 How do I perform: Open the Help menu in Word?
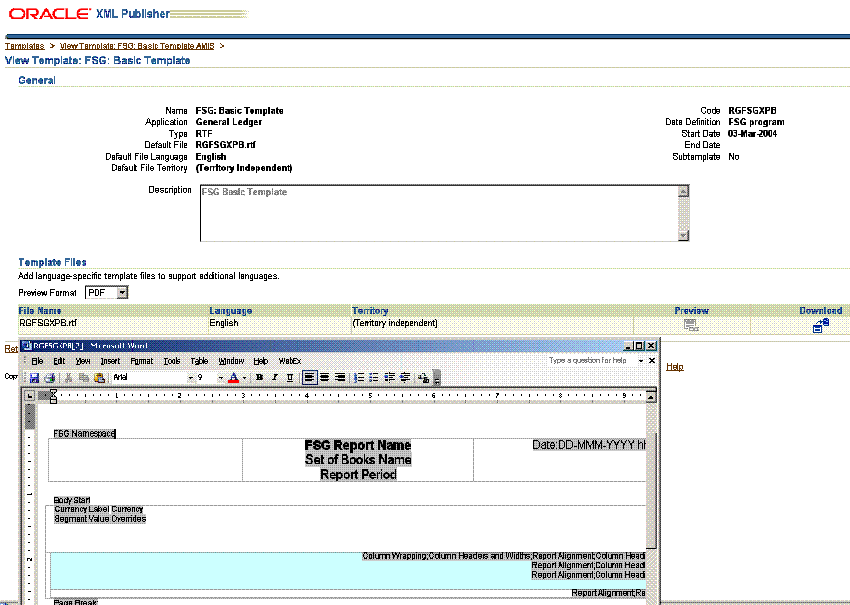point(261,361)
